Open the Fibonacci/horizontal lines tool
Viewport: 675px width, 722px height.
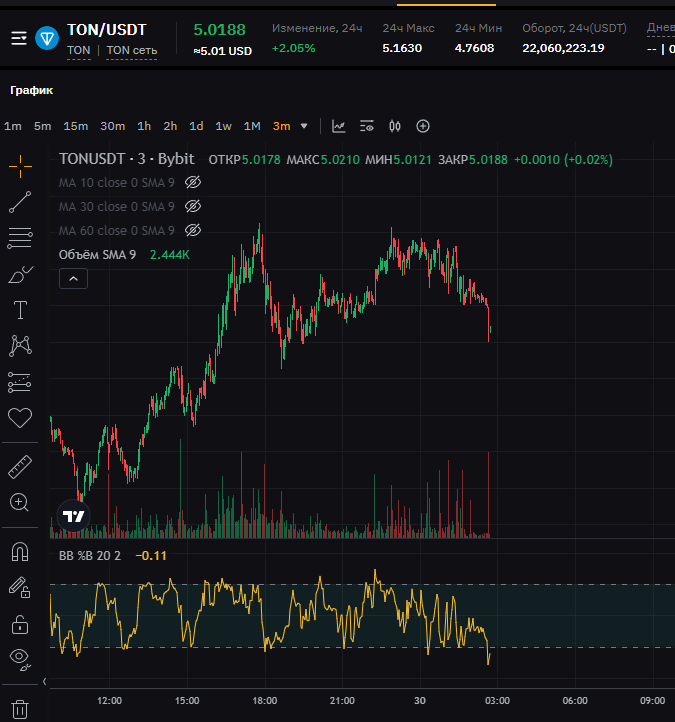point(20,238)
